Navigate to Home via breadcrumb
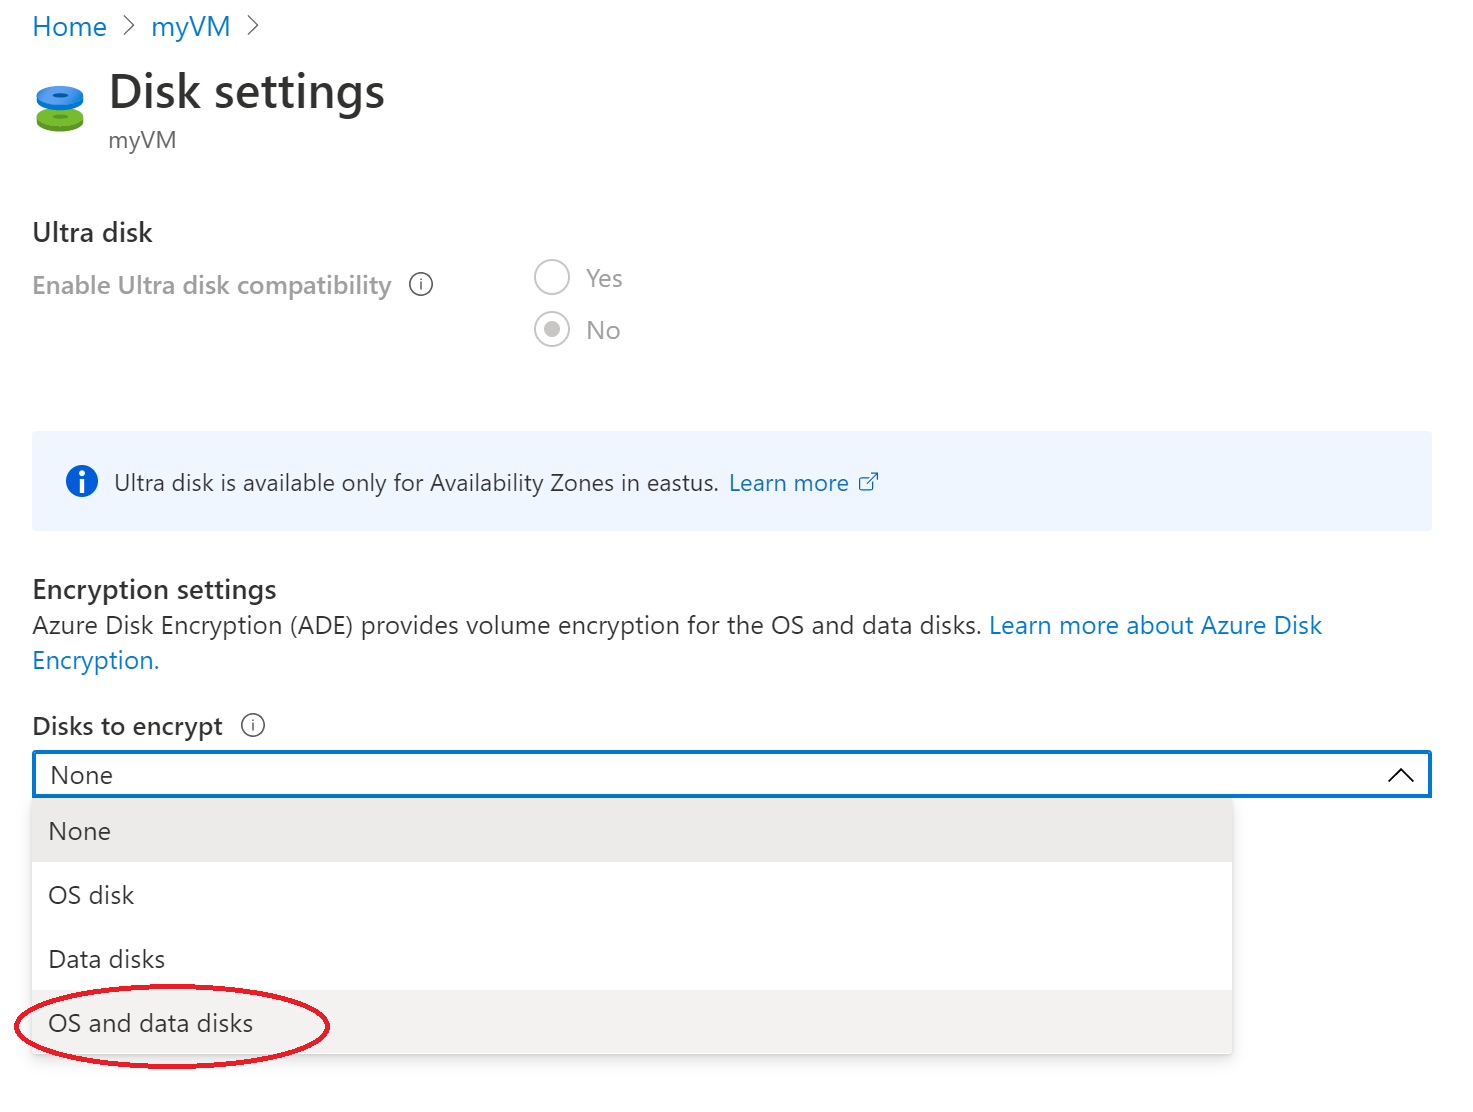This screenshot has width=1473, height=1112. 68,26
